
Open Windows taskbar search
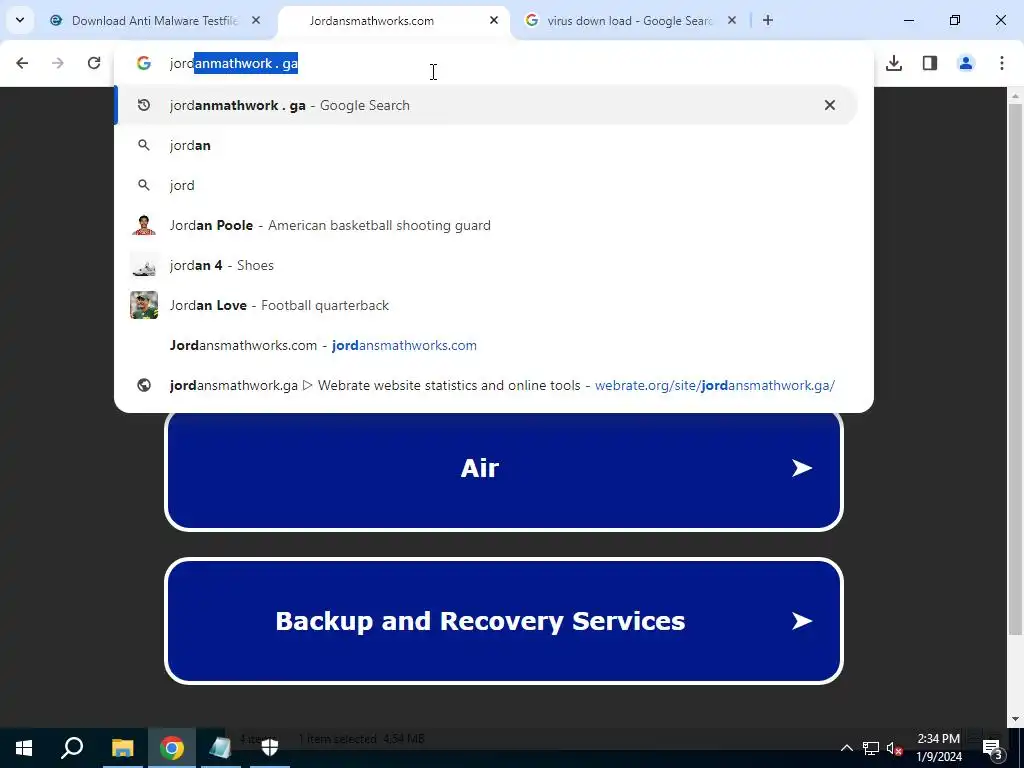pyautogui.click(x=72, y=748)
